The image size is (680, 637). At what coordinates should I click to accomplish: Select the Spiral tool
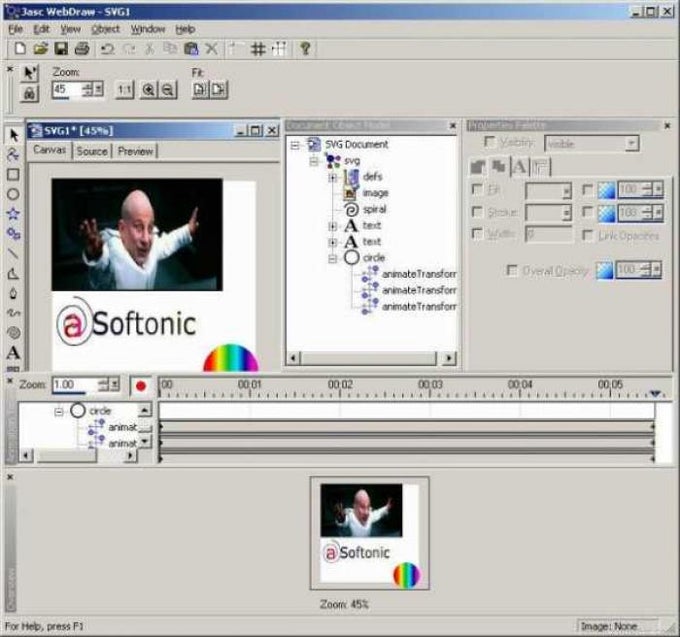(13, 333)
